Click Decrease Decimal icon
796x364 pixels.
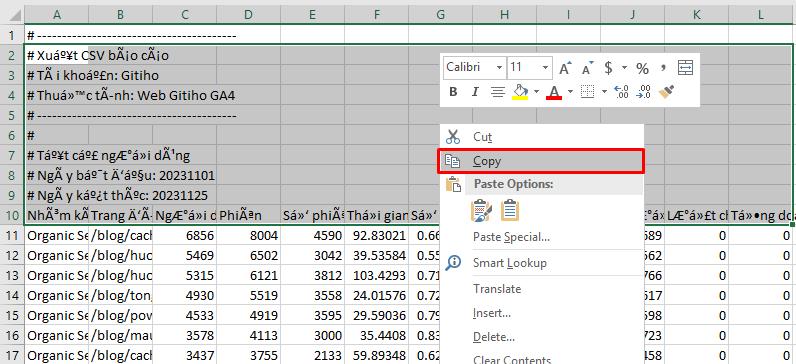point(644,92)
